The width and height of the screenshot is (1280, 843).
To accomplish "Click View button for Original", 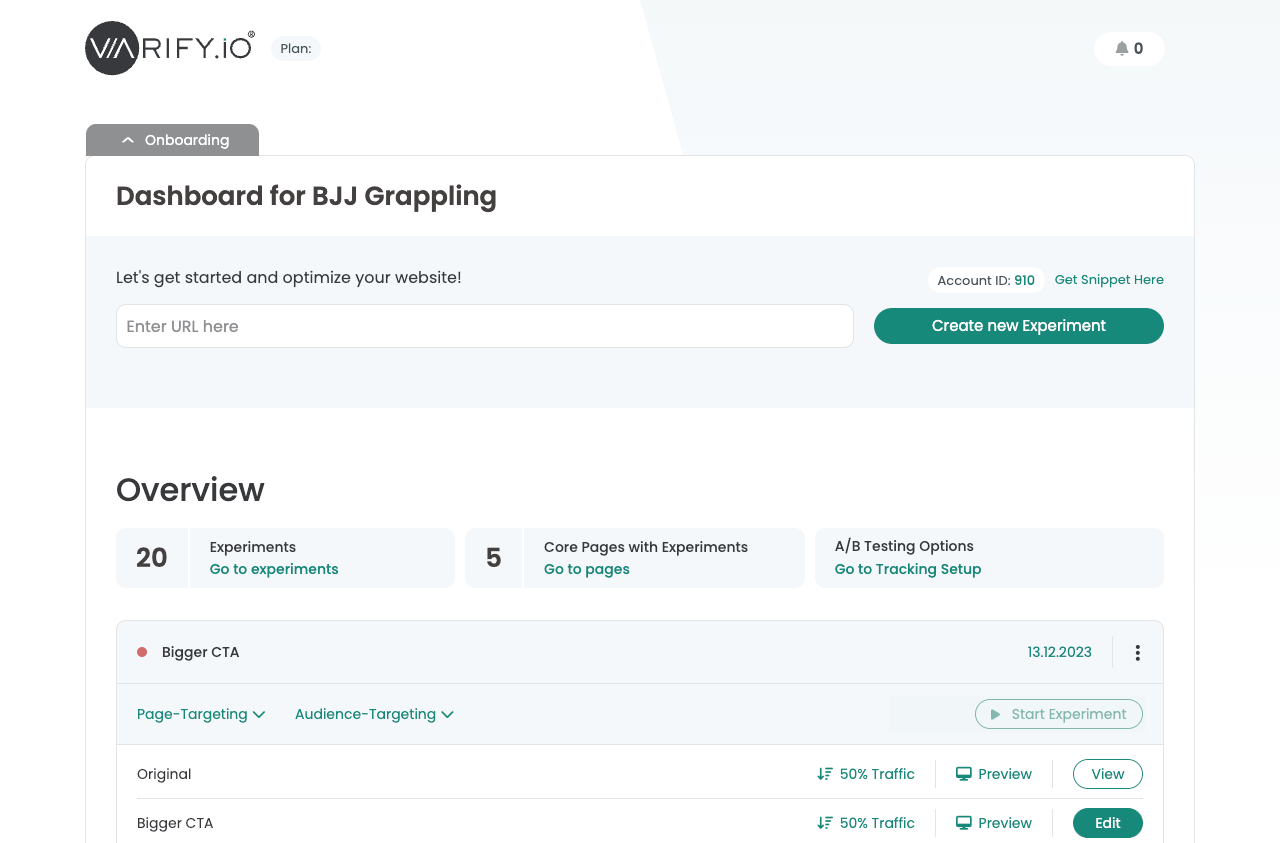I will [x=1107, y=774].
